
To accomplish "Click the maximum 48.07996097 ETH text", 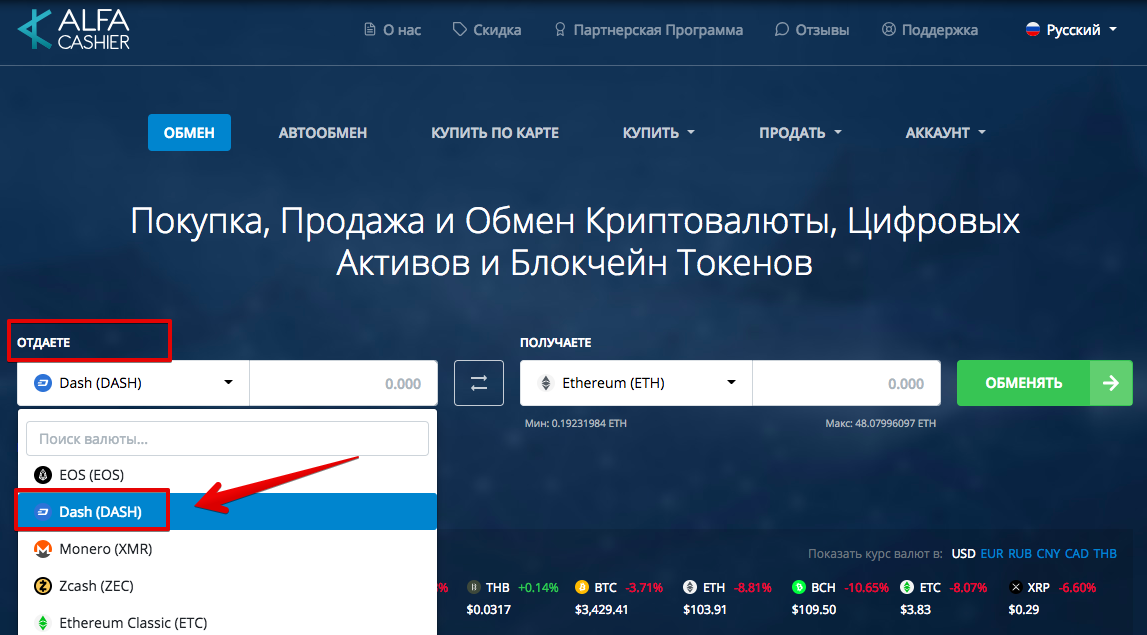I will tap(881, 424).
